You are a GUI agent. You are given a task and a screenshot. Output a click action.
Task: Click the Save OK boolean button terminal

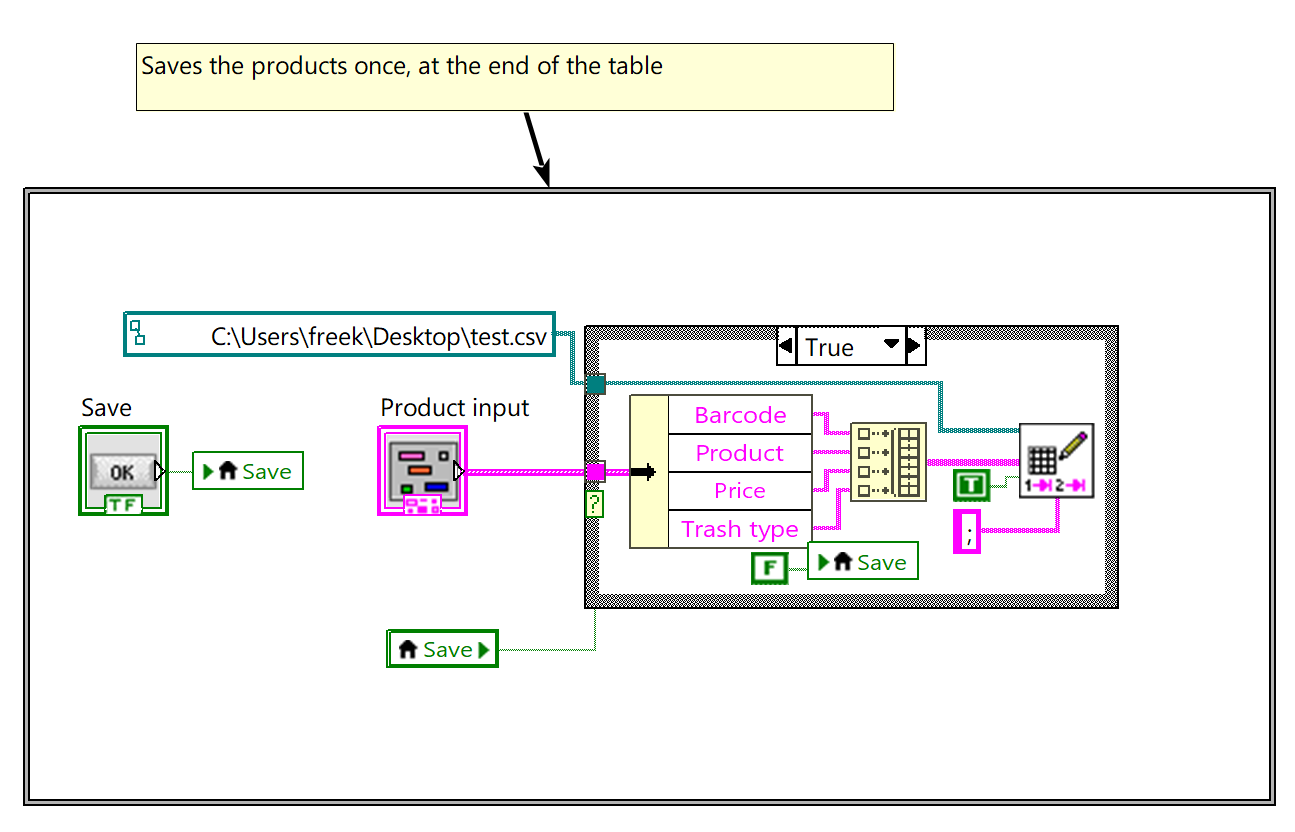pyautogui.click(x=123, y=471)
